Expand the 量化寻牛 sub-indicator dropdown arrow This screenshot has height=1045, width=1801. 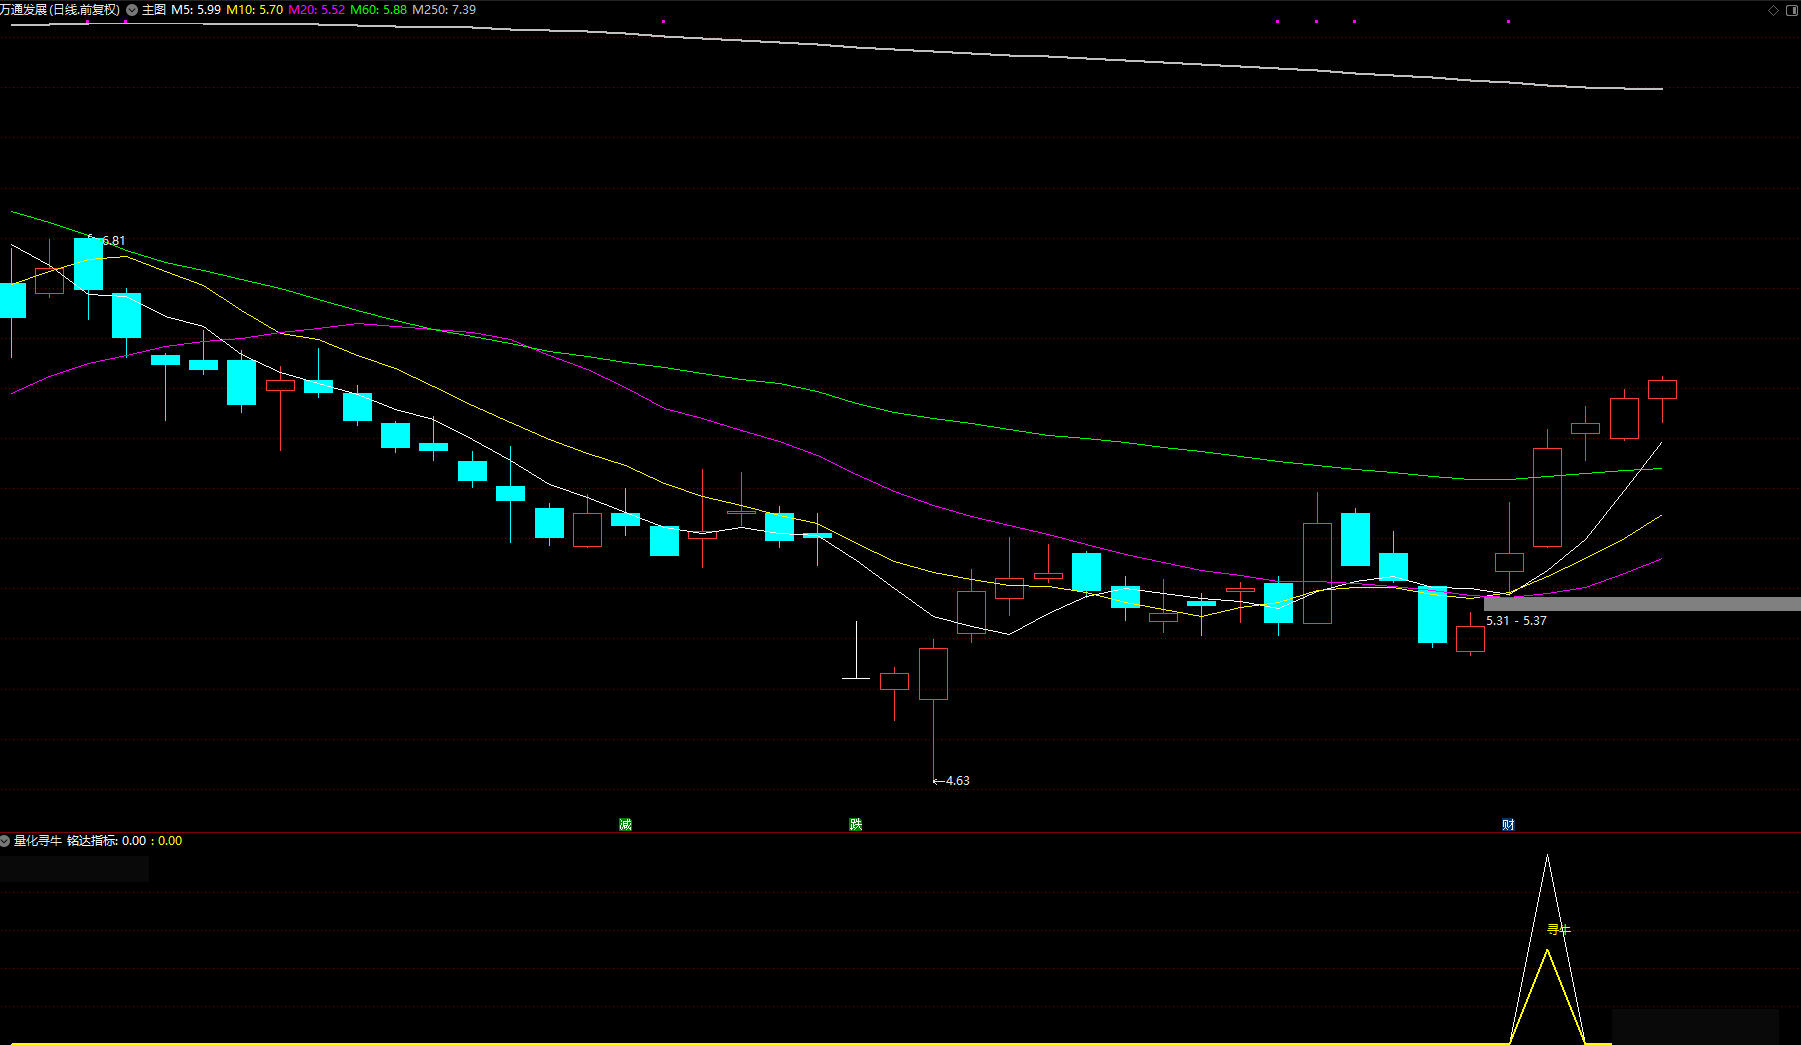[5, 841]
